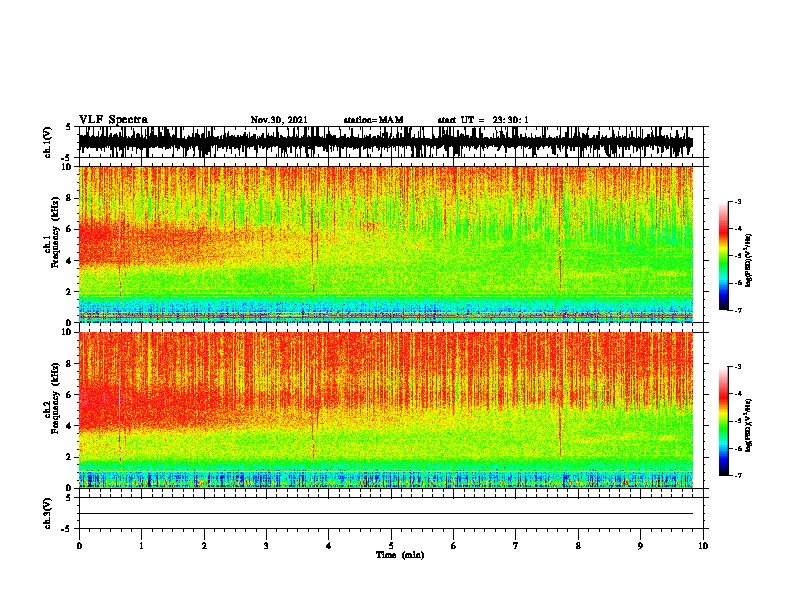Click the flat ch.3 voltage line
The height and width of the screenshot is (612, 792).
pos(386,514)
